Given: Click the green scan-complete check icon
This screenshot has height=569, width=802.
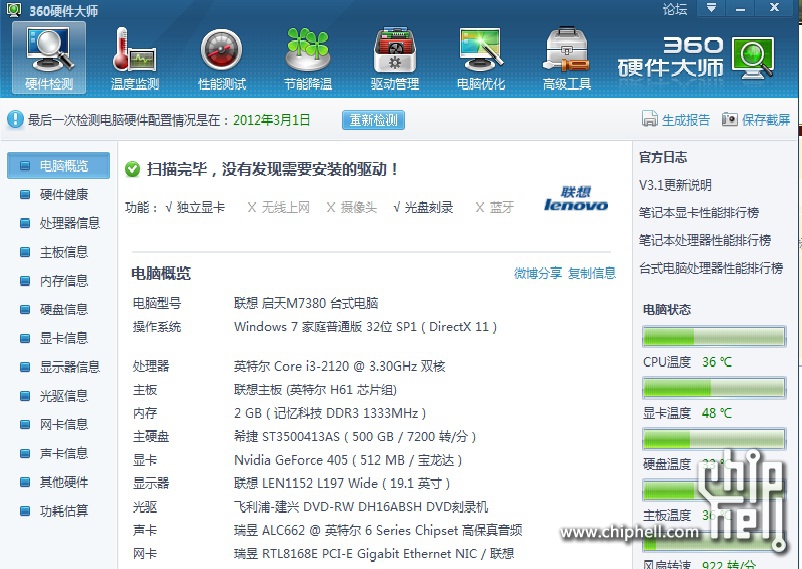Looking at the screenshot, I should click(x=132, y=169).
